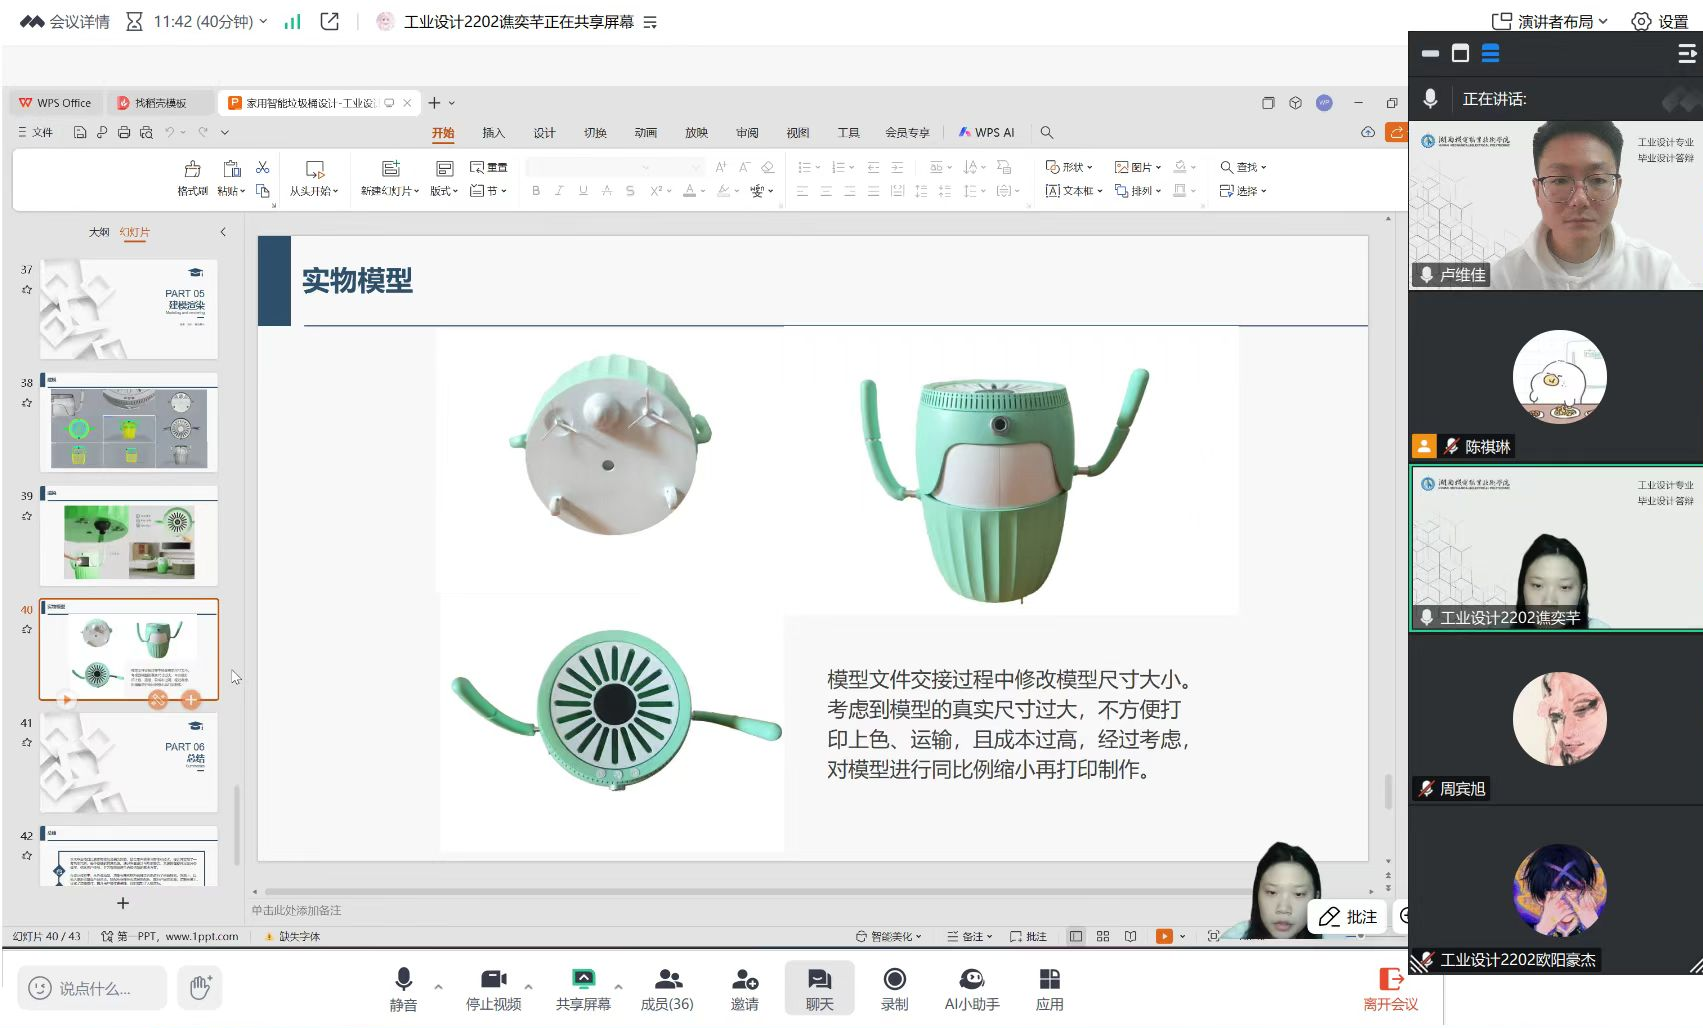Click the font color A swatch button
Screen dimensions: 1705x1029
click(x=689, y=190)
